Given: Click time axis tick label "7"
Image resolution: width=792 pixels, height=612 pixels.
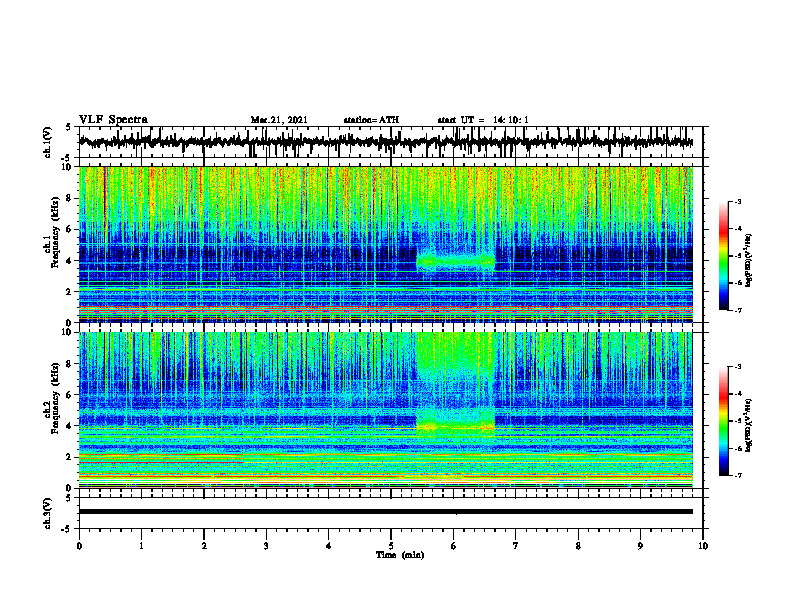Looking at the screenshot, I should (516, 546).
